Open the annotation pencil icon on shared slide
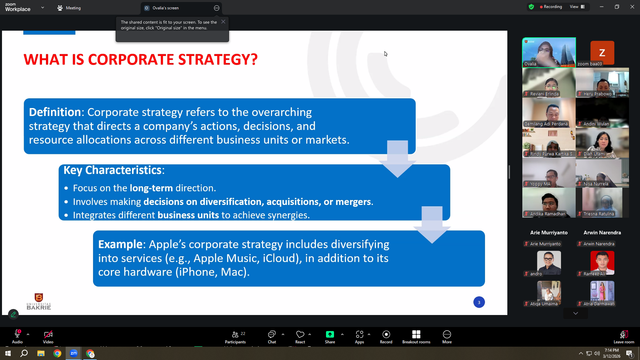Image resolution: width=640 pixels, height=360 pixels. tap(13, 314)
